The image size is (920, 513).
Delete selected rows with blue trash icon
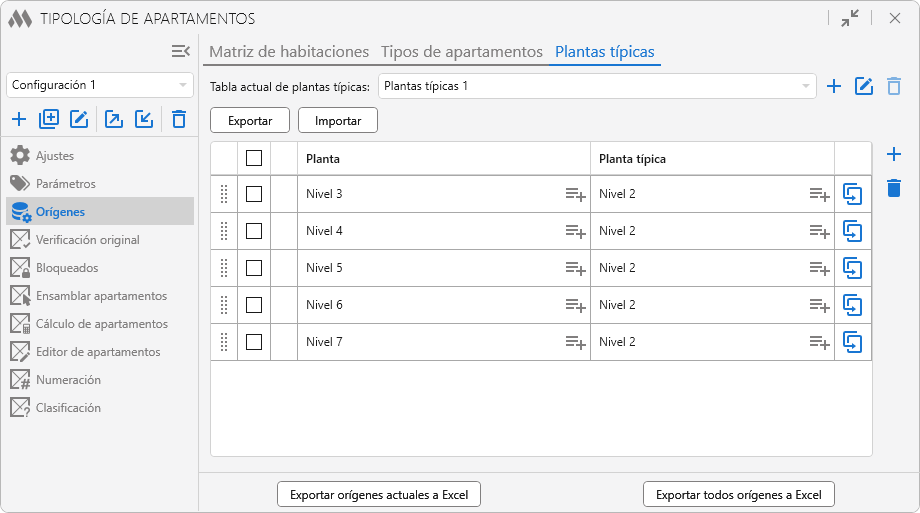click(x=894, y=188)
